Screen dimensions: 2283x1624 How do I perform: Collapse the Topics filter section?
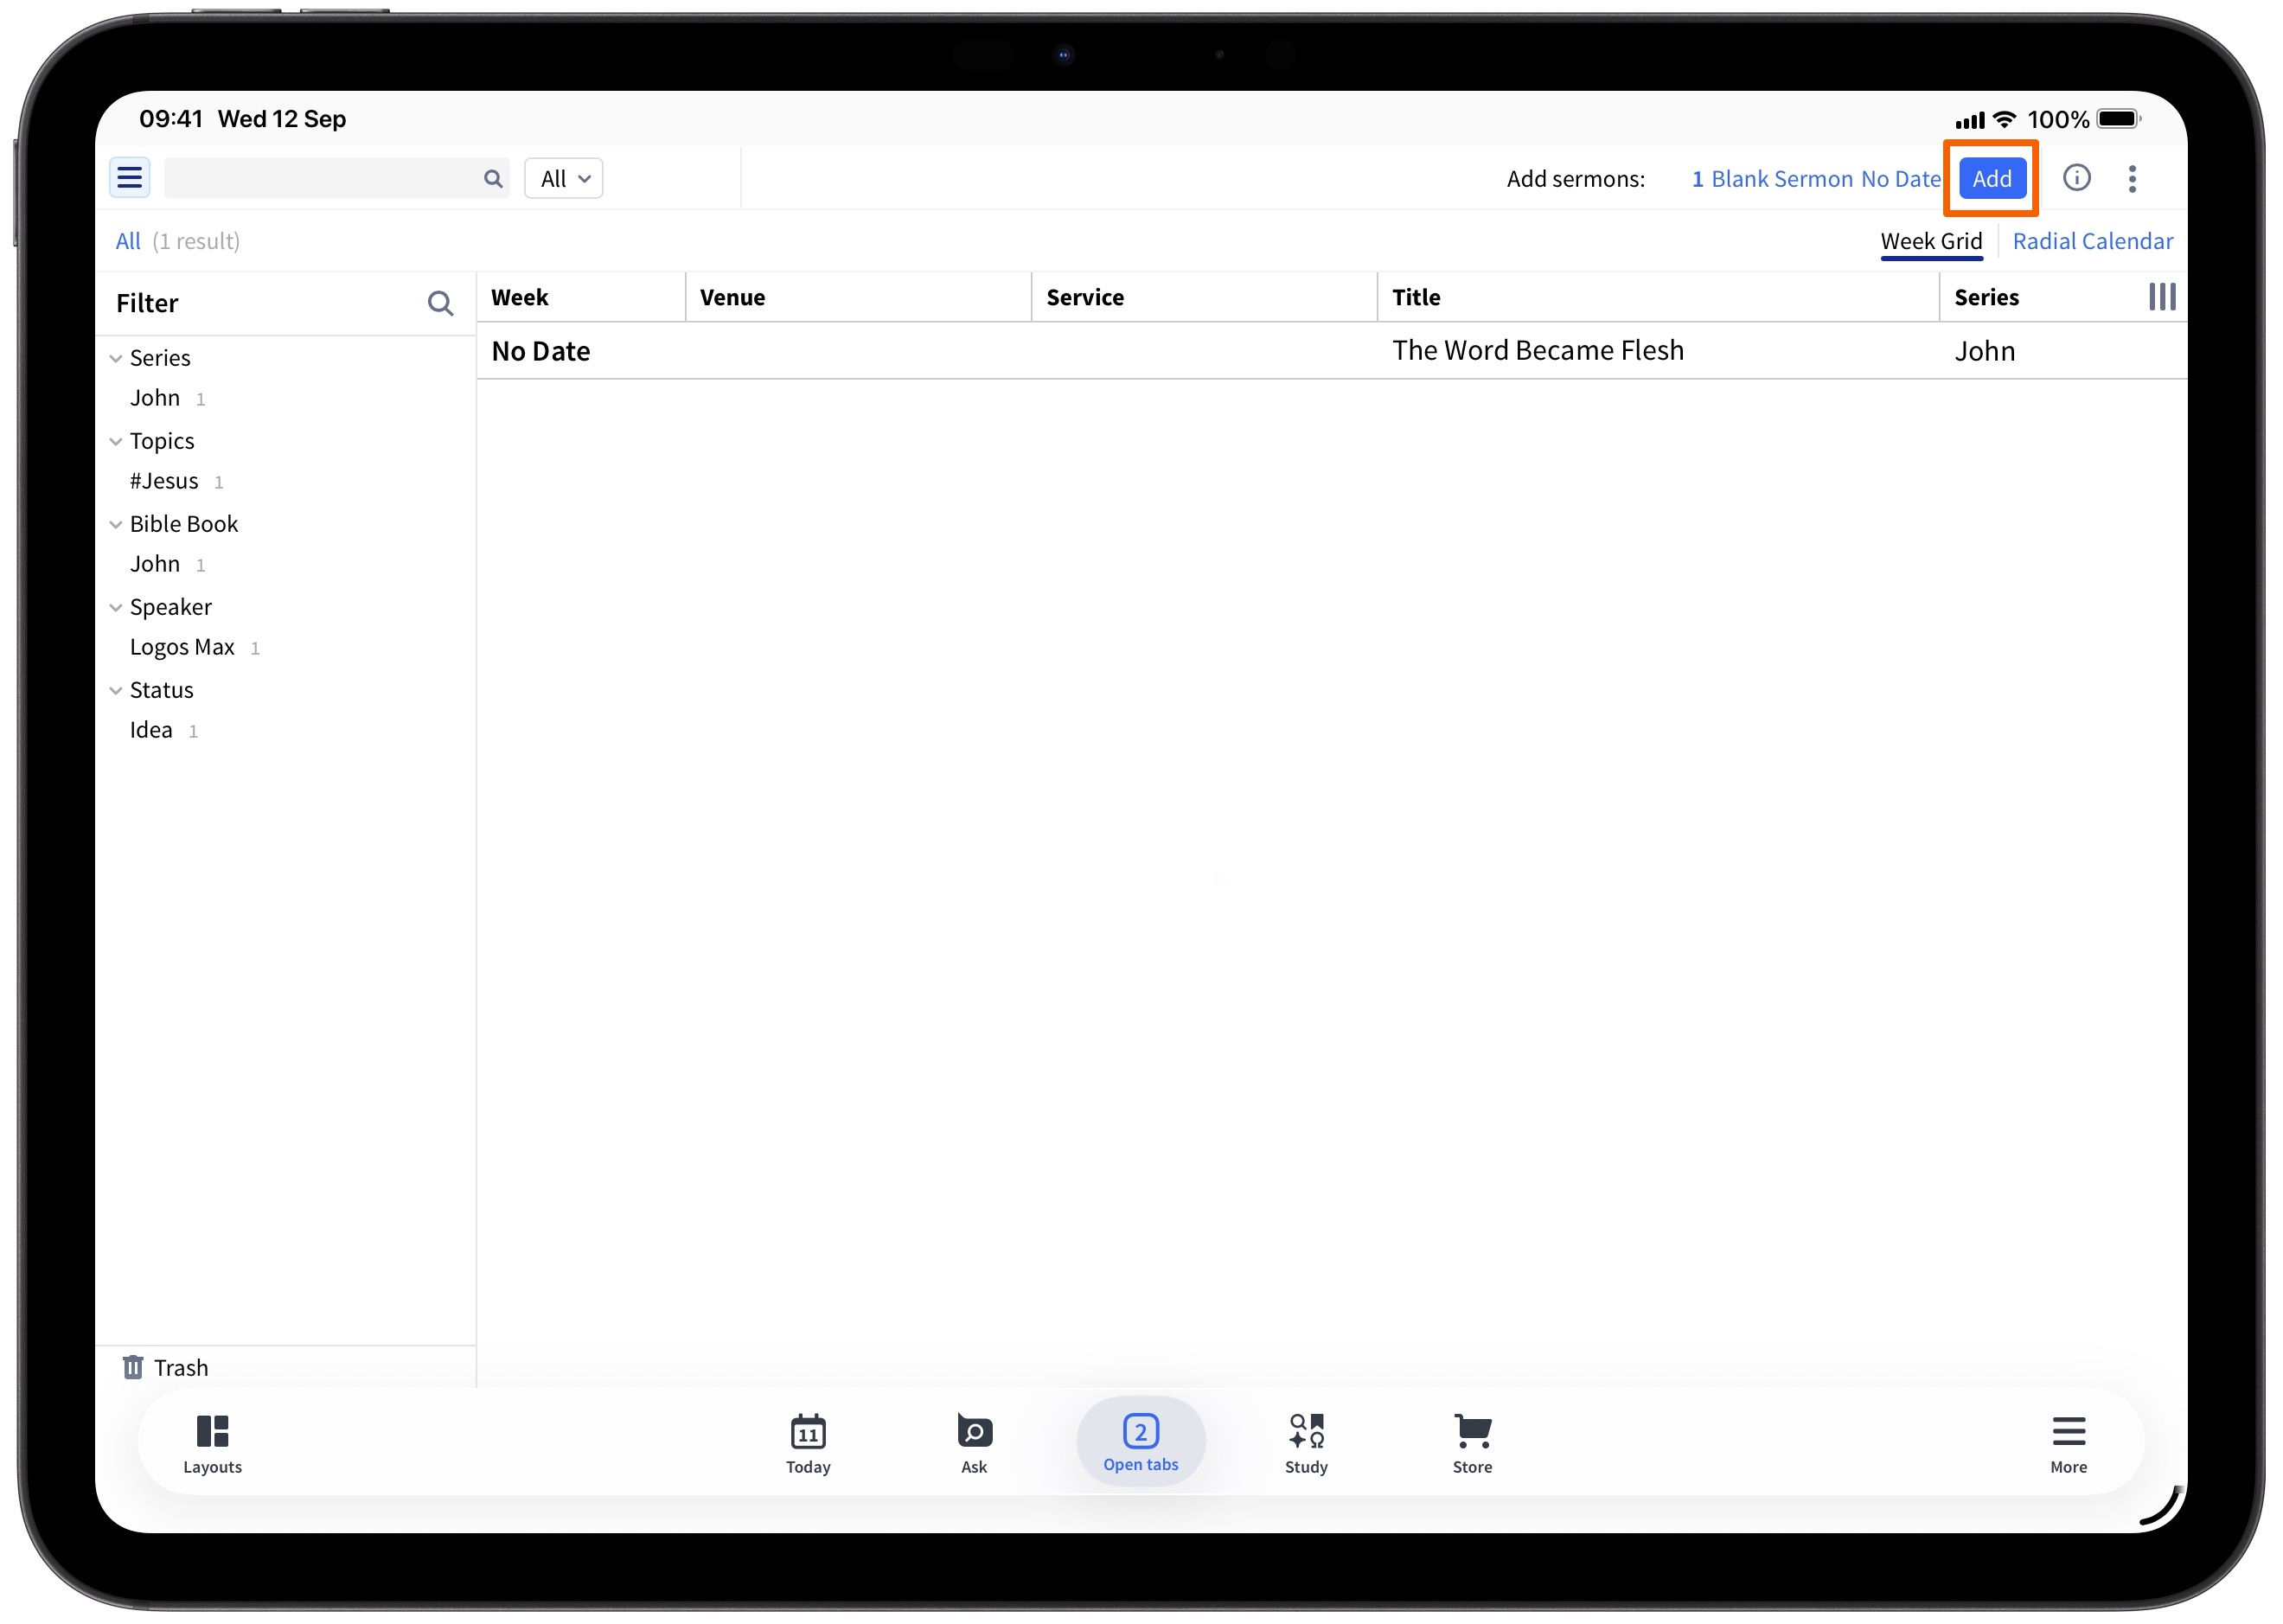pyautogui.click(x=116, y=441)
